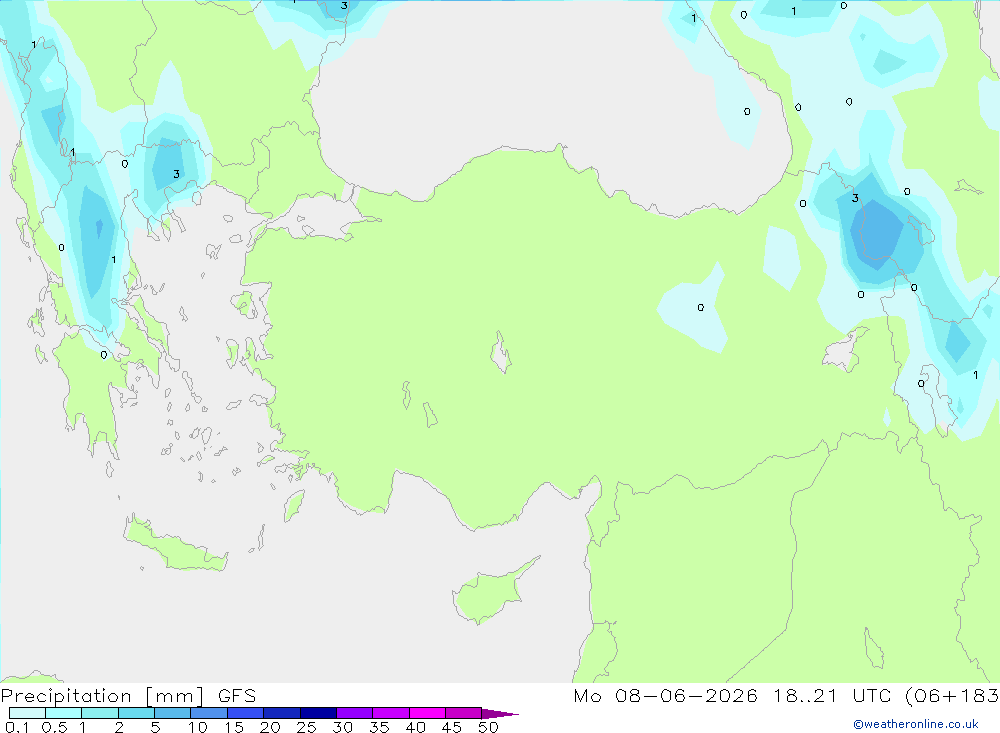This screenshot has height=733, width=1000.
Task: Pick the 15–20 mm blue legend swatch
Action: (x=246, y=713)
